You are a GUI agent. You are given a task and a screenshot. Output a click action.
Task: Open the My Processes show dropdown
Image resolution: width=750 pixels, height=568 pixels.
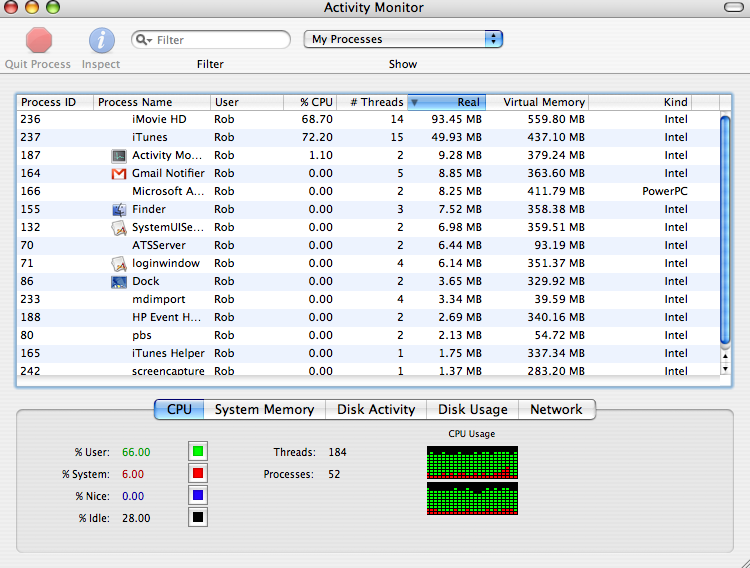tap(403, 39)
